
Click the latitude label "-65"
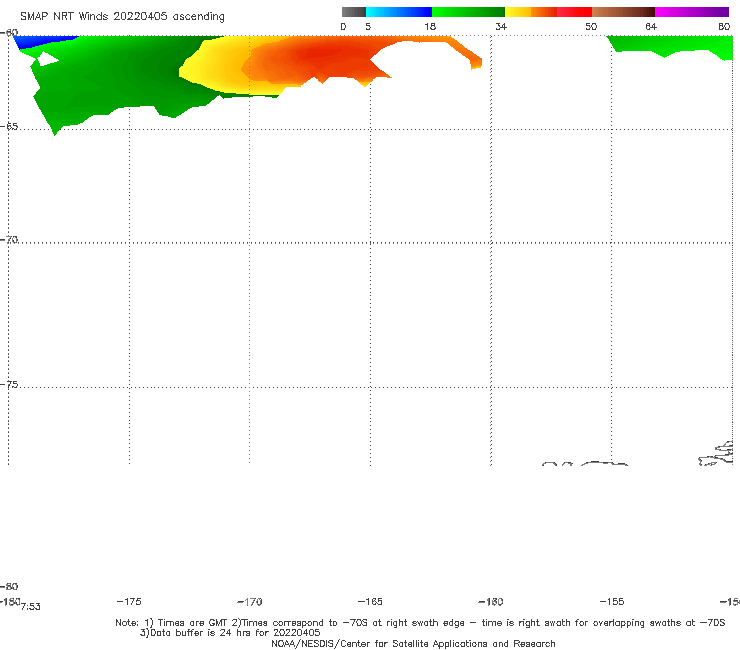click(9, 127)
